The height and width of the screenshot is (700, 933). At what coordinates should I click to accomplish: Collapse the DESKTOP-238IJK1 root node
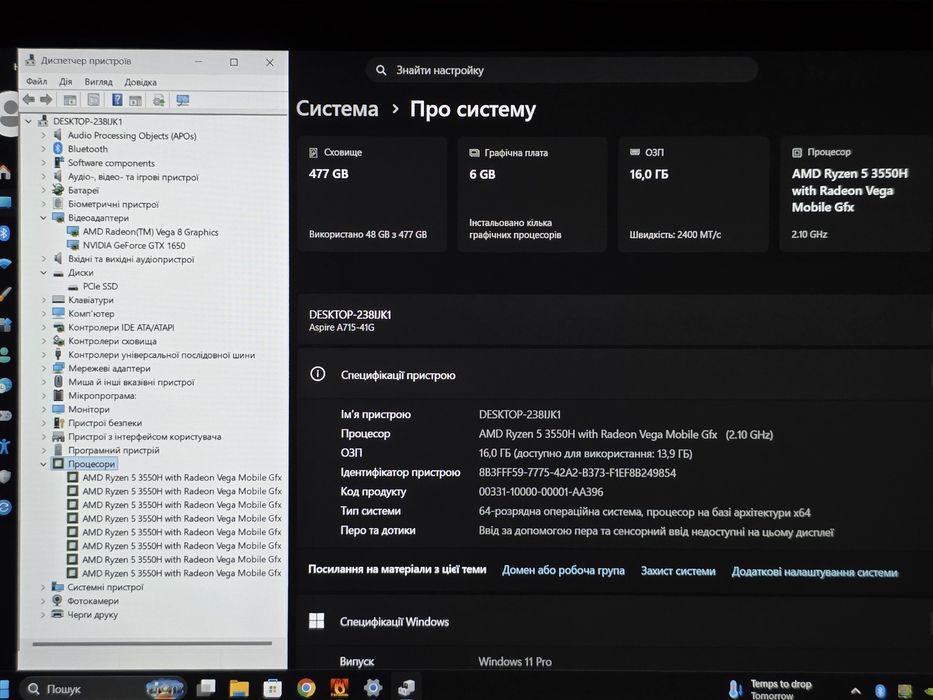point(28,121)
